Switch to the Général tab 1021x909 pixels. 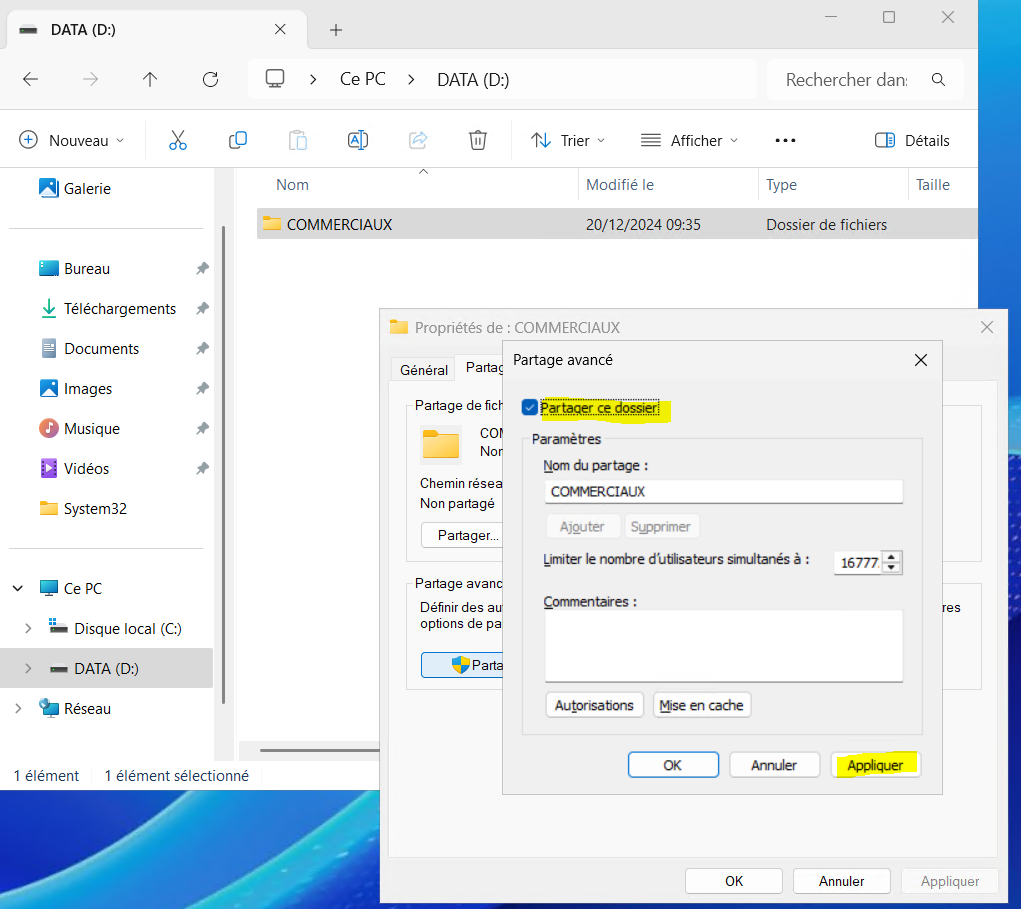point(423,369)
